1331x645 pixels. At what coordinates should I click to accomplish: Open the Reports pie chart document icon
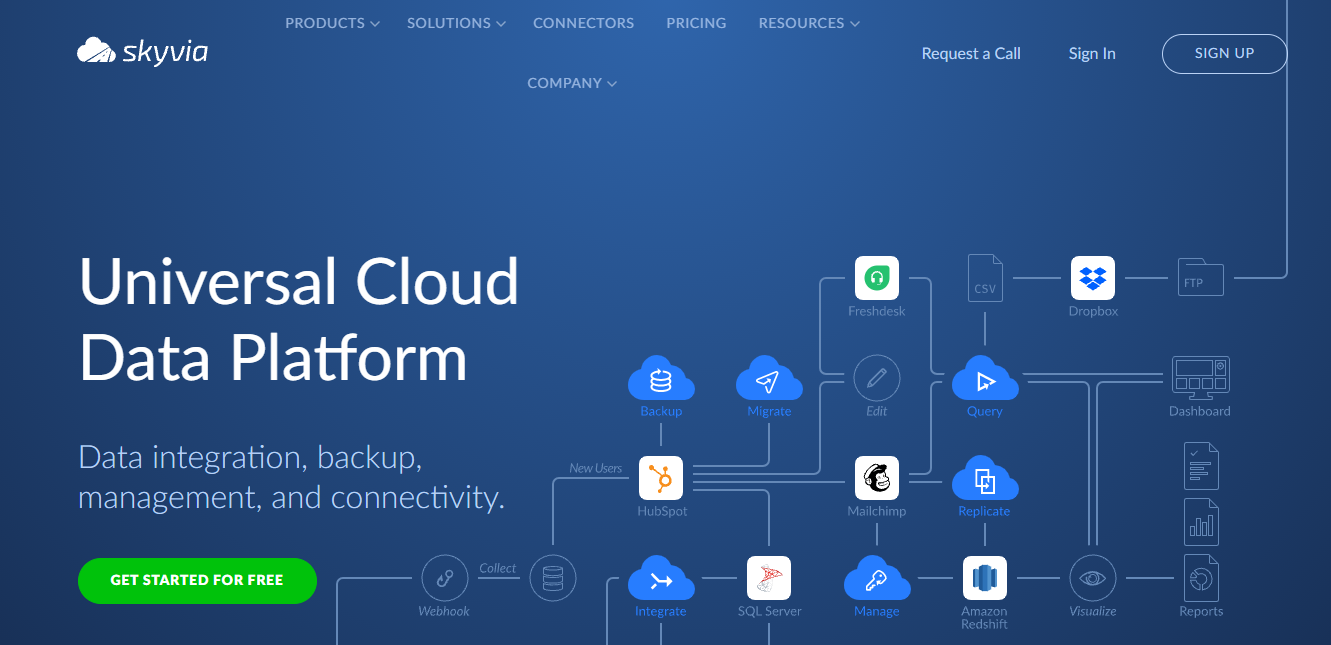[1201, 578]
